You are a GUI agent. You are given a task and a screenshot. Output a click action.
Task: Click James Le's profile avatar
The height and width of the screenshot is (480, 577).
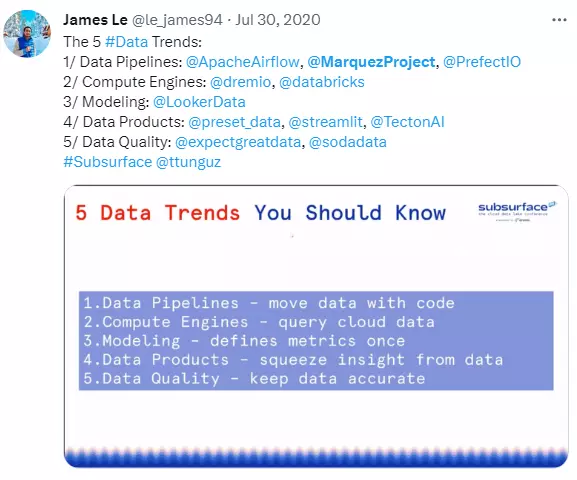tap(27, 33)
